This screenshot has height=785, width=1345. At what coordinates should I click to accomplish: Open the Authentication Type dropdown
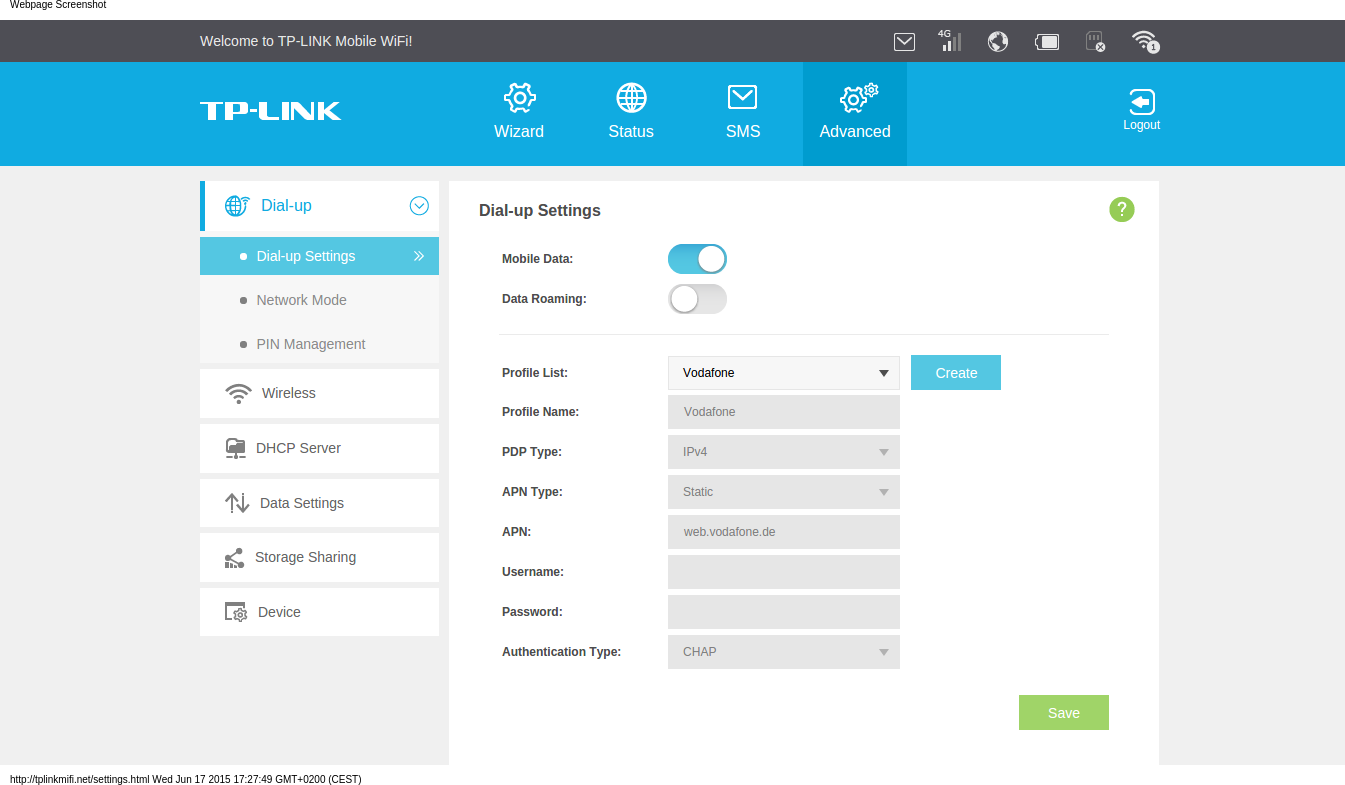tap(783, 652)
